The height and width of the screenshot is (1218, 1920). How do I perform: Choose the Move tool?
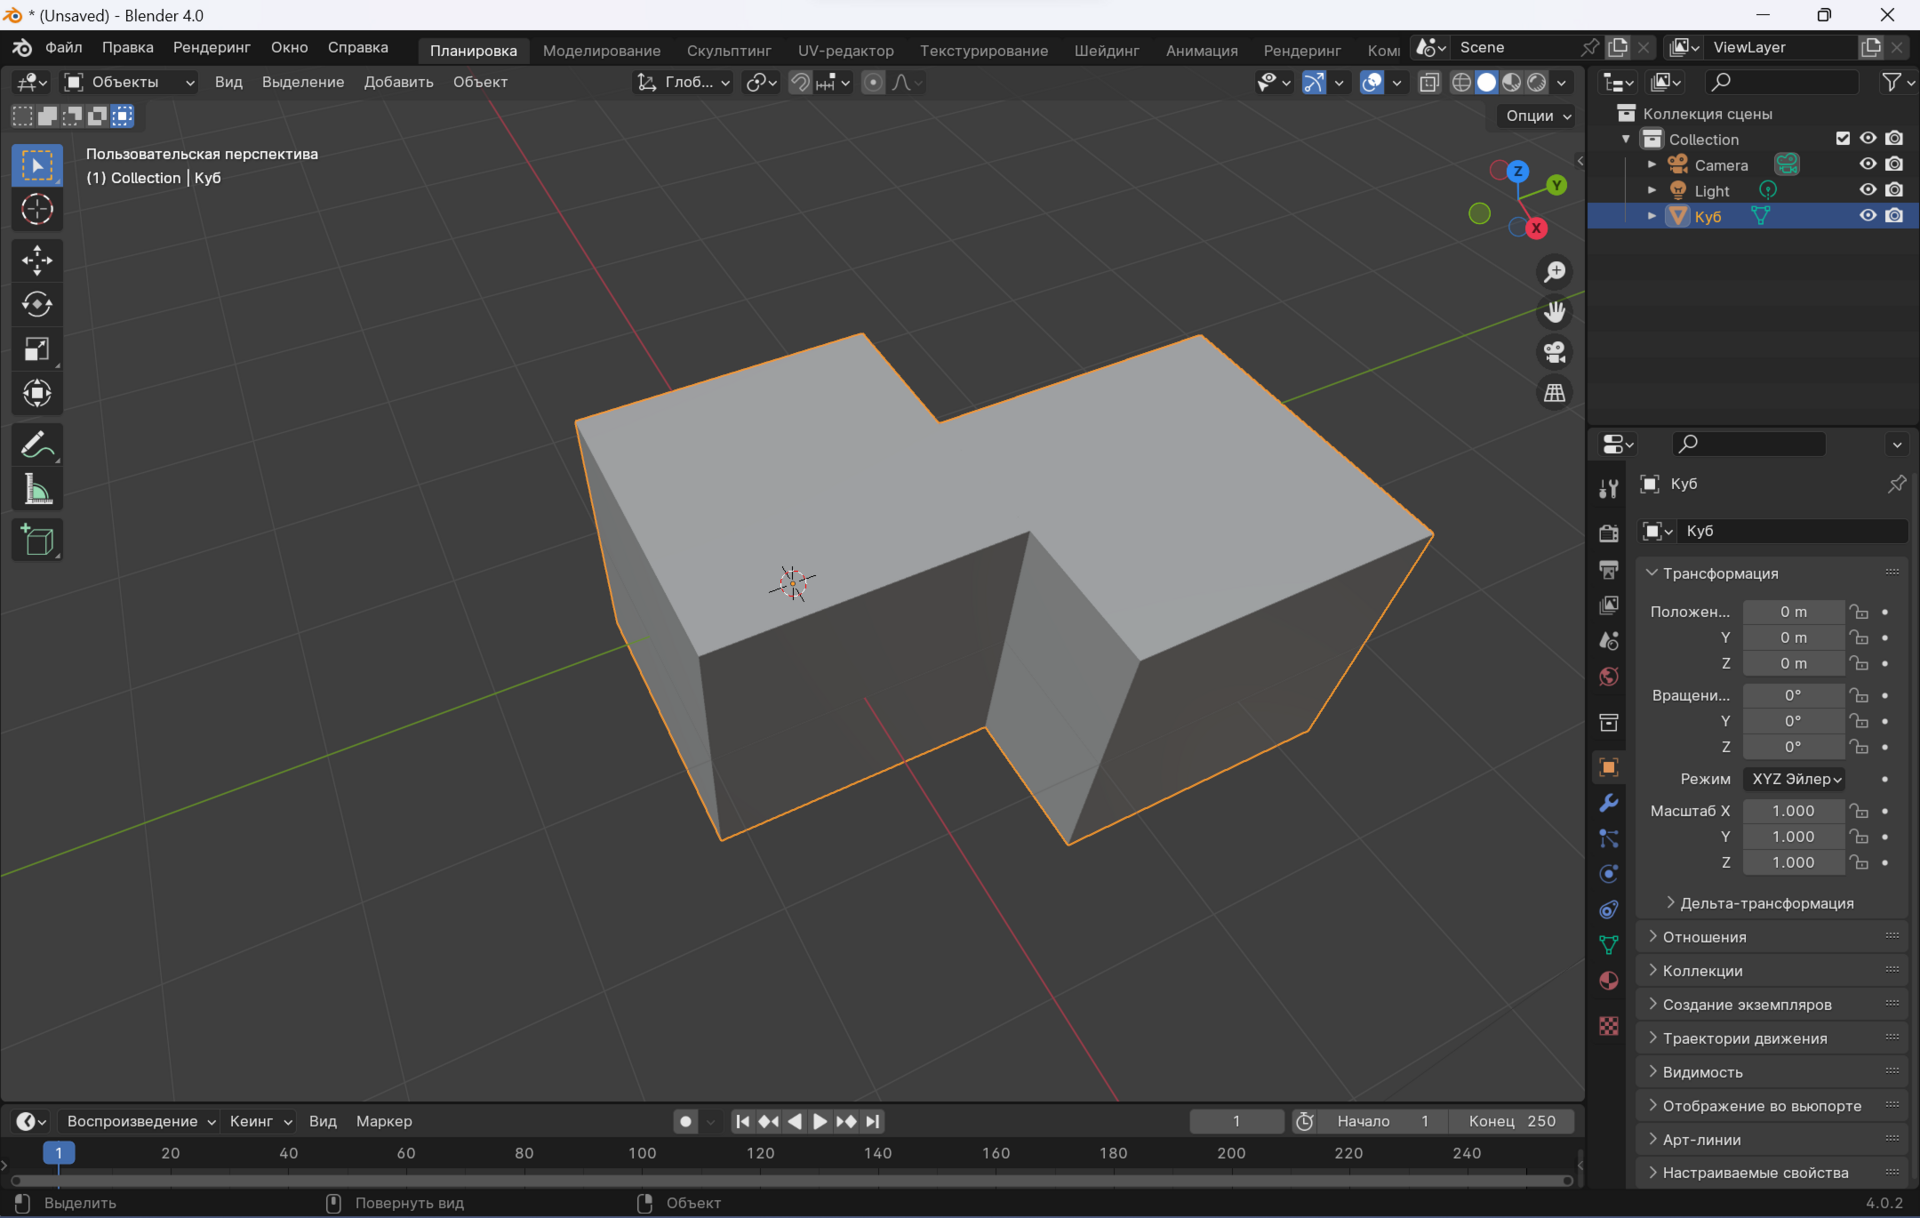click(x=37, y=260)
